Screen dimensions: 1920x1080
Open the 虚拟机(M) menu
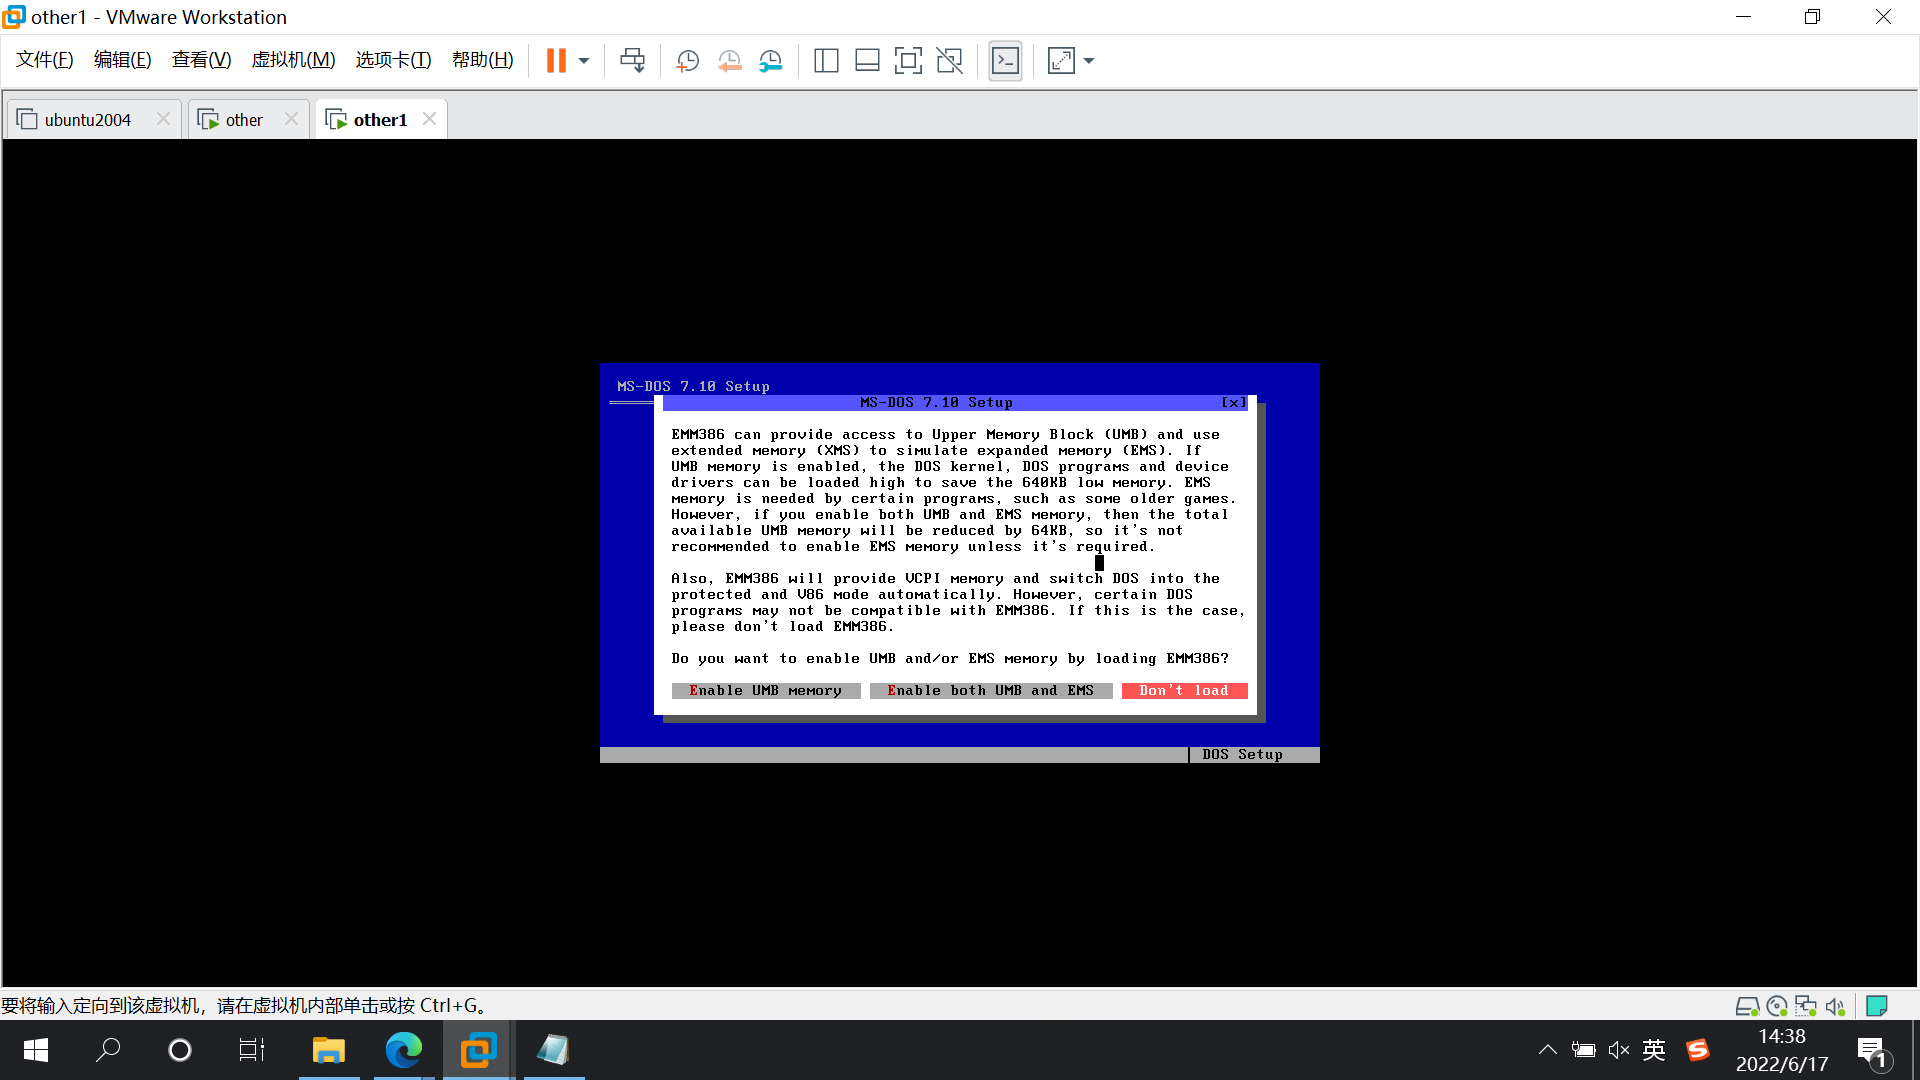tap(292, 59)
